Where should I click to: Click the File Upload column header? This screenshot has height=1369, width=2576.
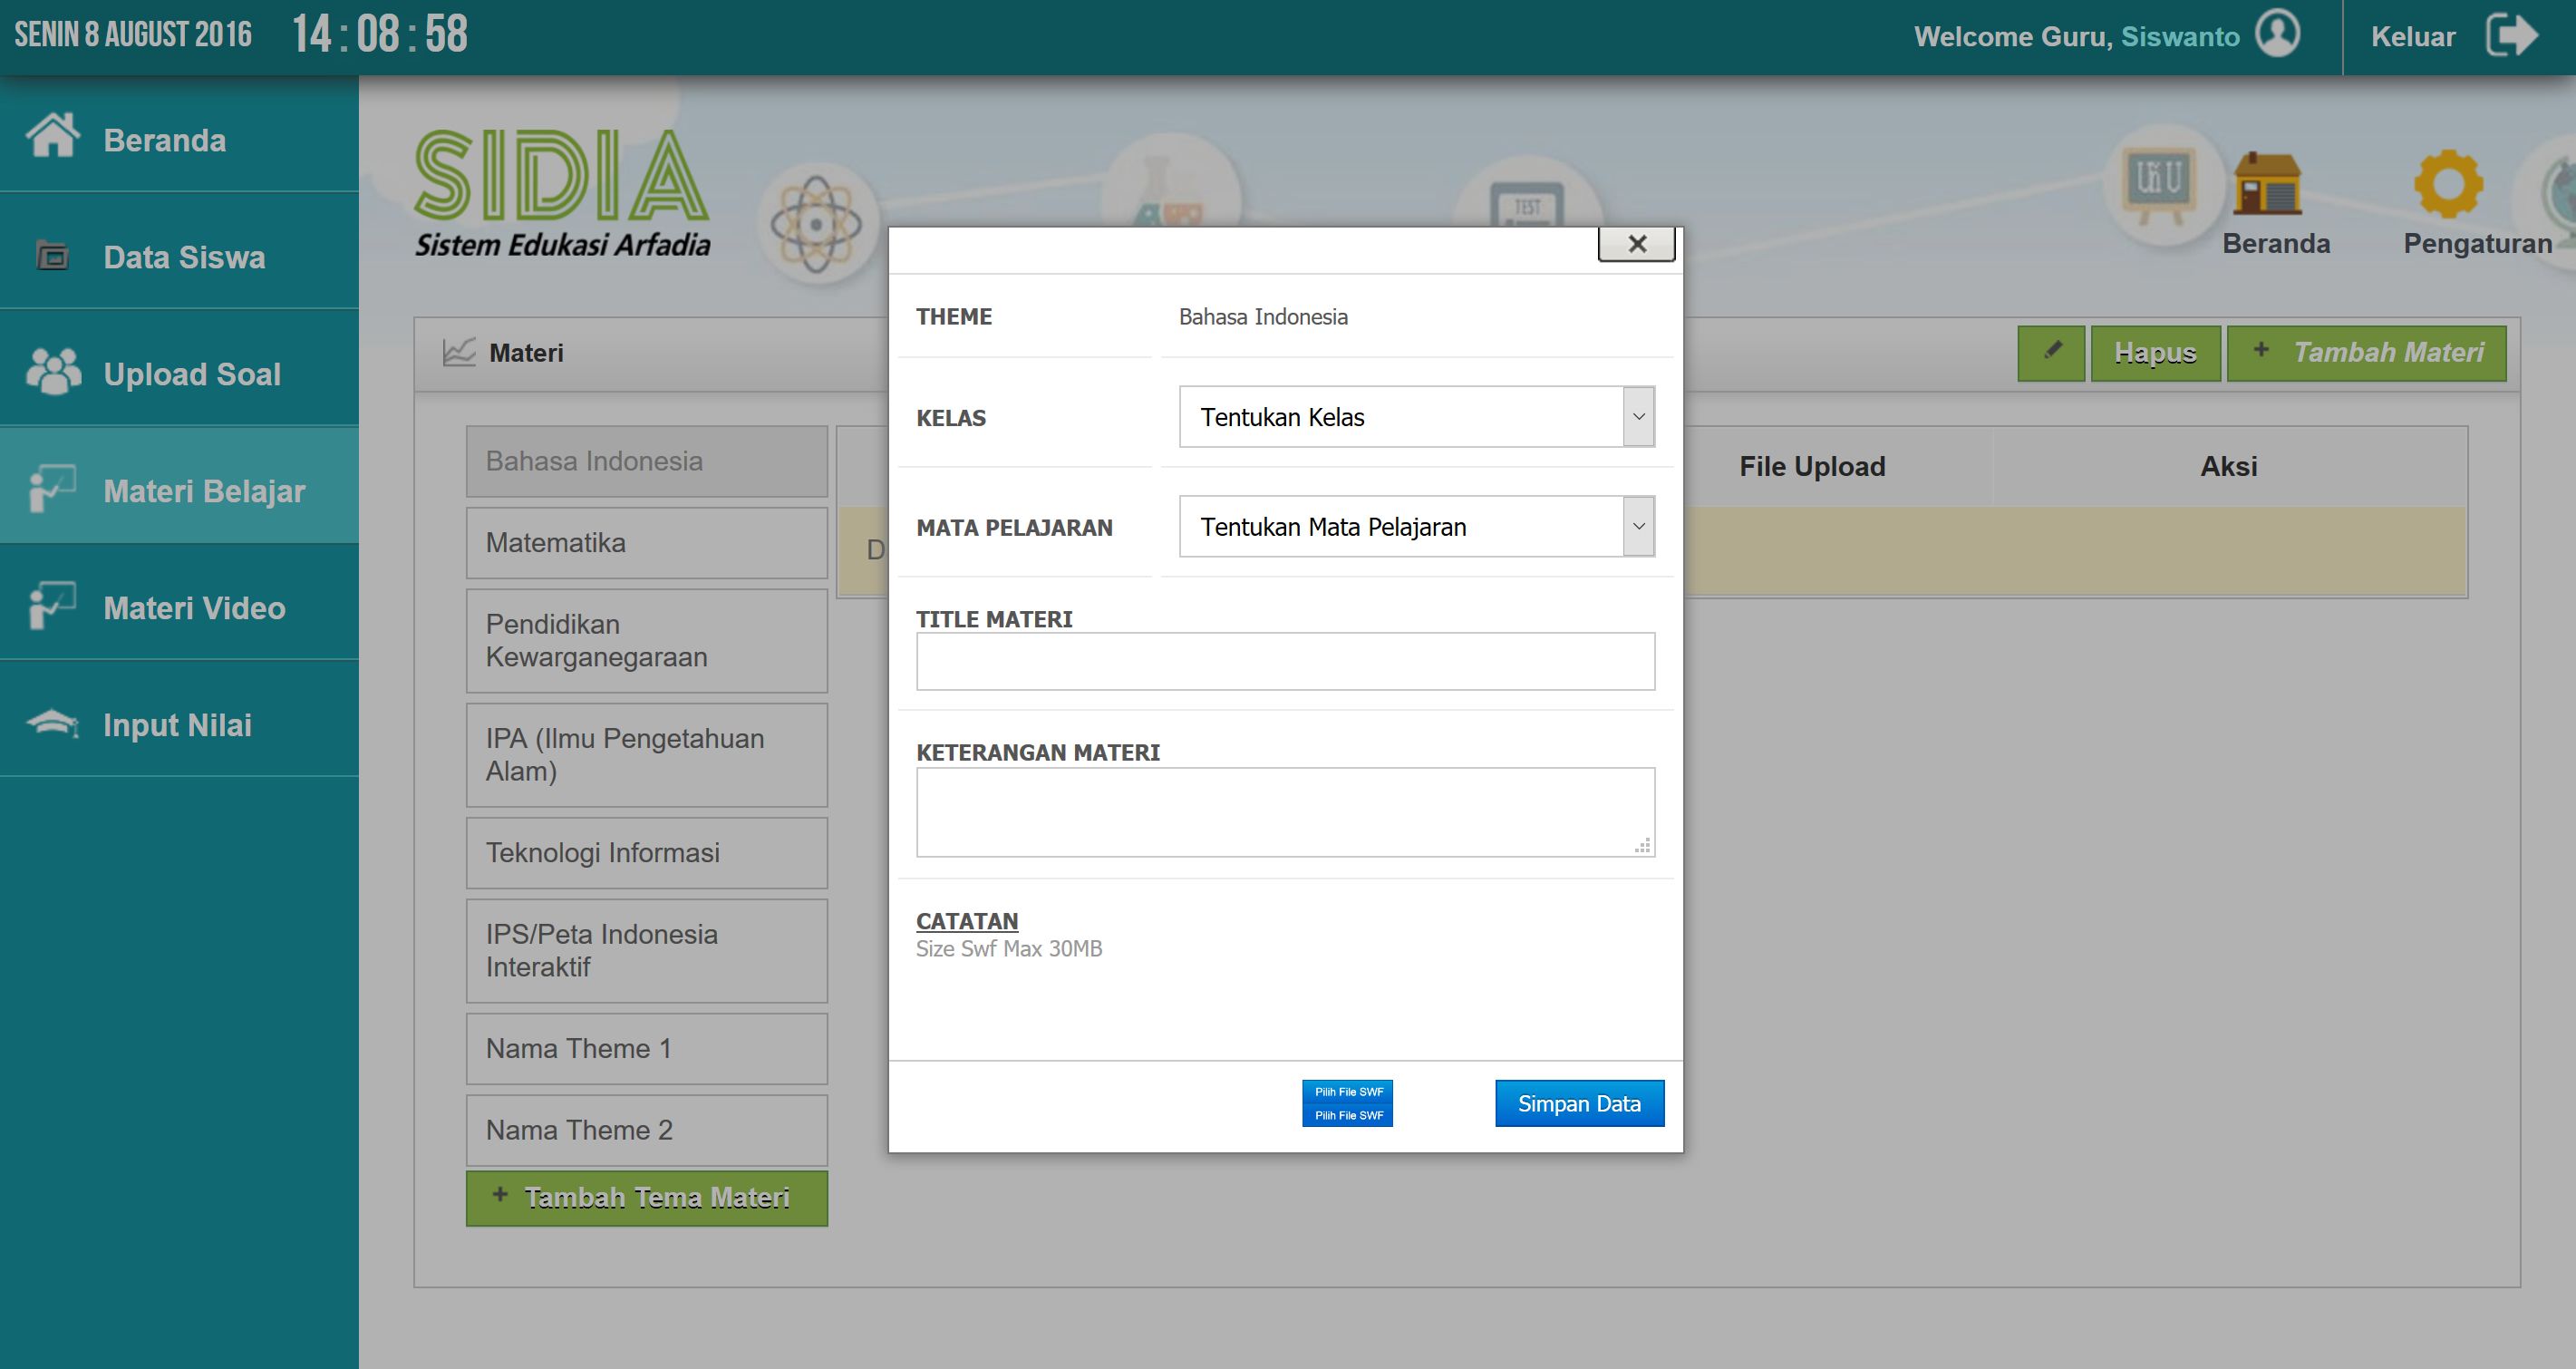click(1812, 466)
